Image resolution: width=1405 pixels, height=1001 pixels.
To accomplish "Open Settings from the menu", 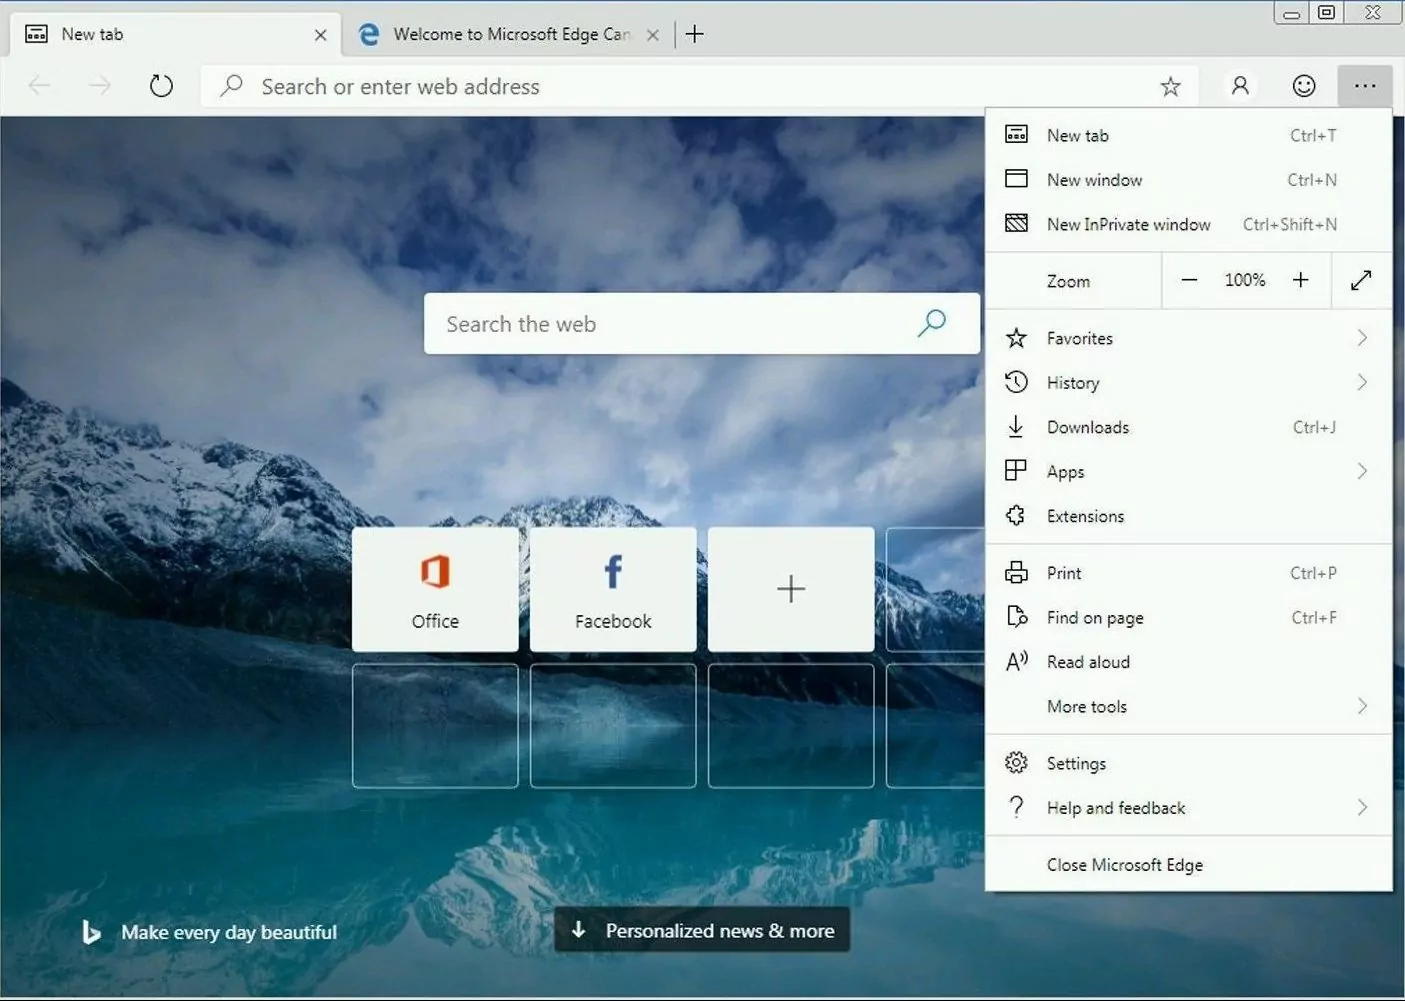I will pyautogui.click(x=1076, y=762).
